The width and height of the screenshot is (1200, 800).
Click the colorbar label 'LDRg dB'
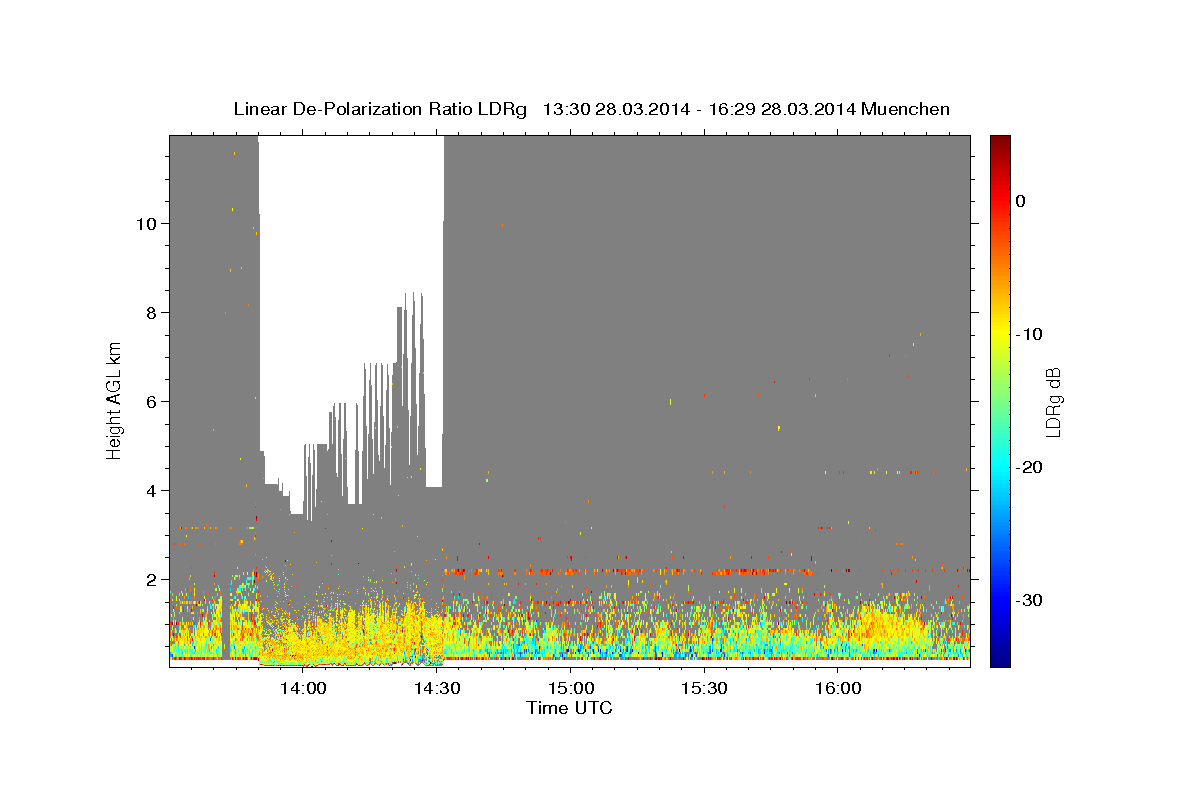point(1052,401)
